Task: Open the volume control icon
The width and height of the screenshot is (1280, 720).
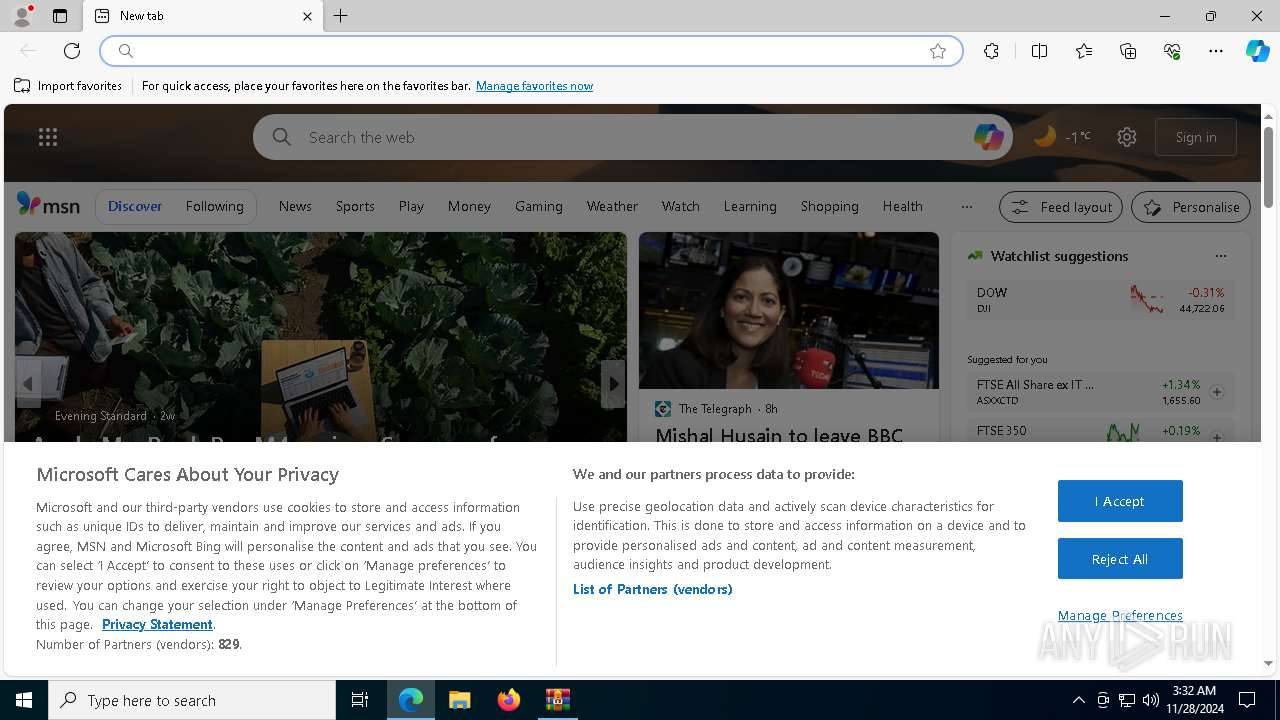Action: click(1150, 700)
